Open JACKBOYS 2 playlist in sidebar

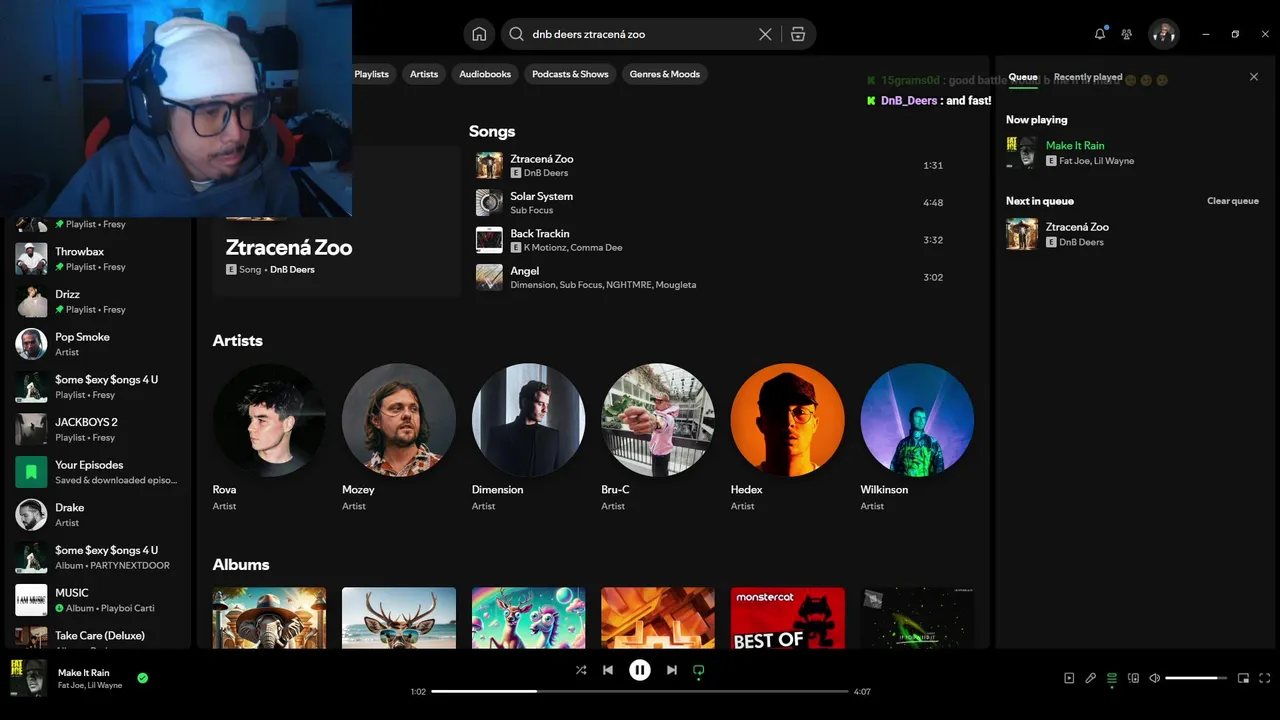[x=97, y=430]
